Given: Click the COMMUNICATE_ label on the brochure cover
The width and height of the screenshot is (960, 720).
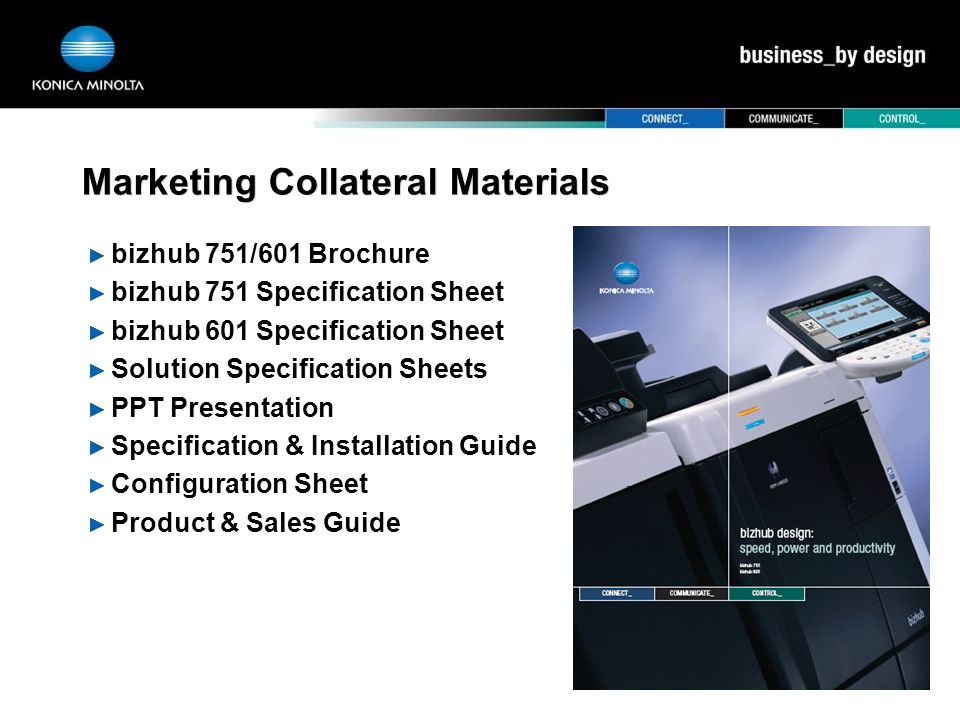Looking at the screenshot, I should pyautogui.click(x=691, y=593).
